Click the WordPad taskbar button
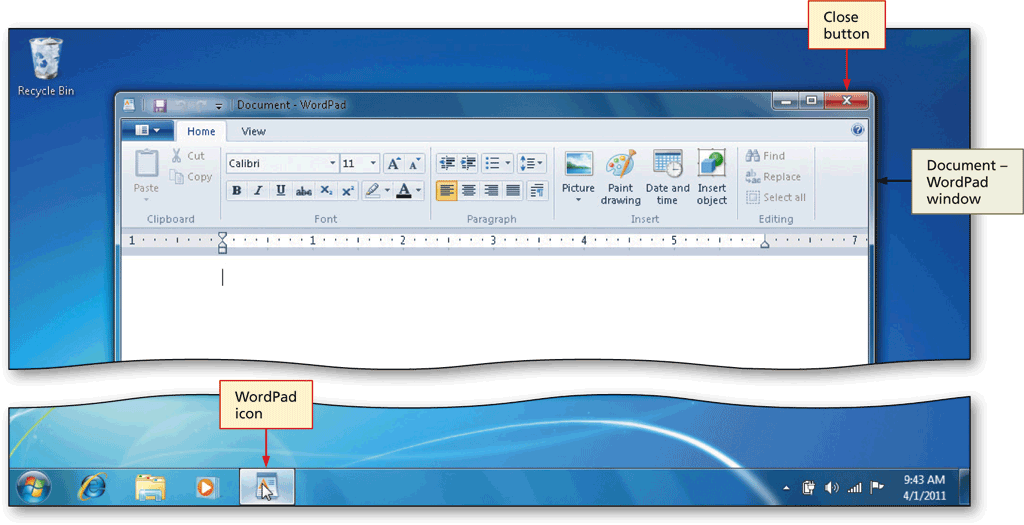The image size is (1024, 525). click(x=267, y=487)
